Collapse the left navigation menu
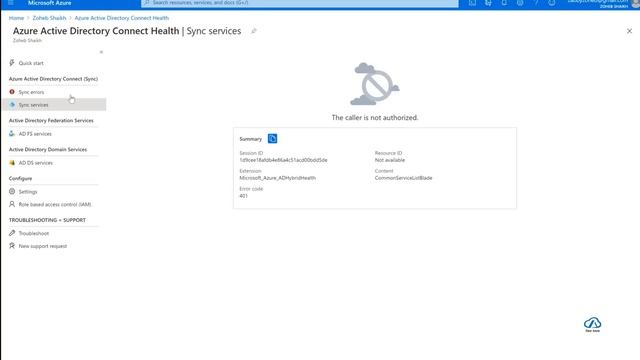Viewport: 640px width, 360px height. pos(101,52)
